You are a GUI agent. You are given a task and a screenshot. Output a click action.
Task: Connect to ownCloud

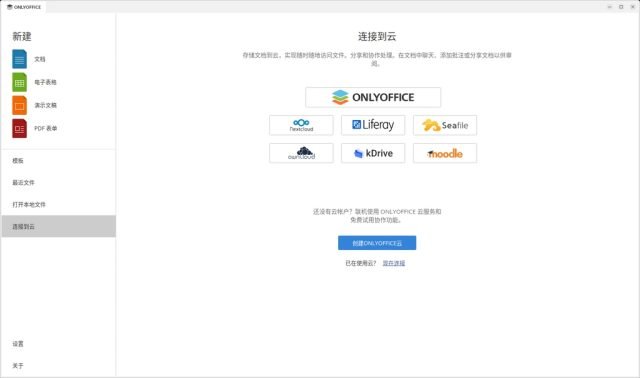coord(301,153)
